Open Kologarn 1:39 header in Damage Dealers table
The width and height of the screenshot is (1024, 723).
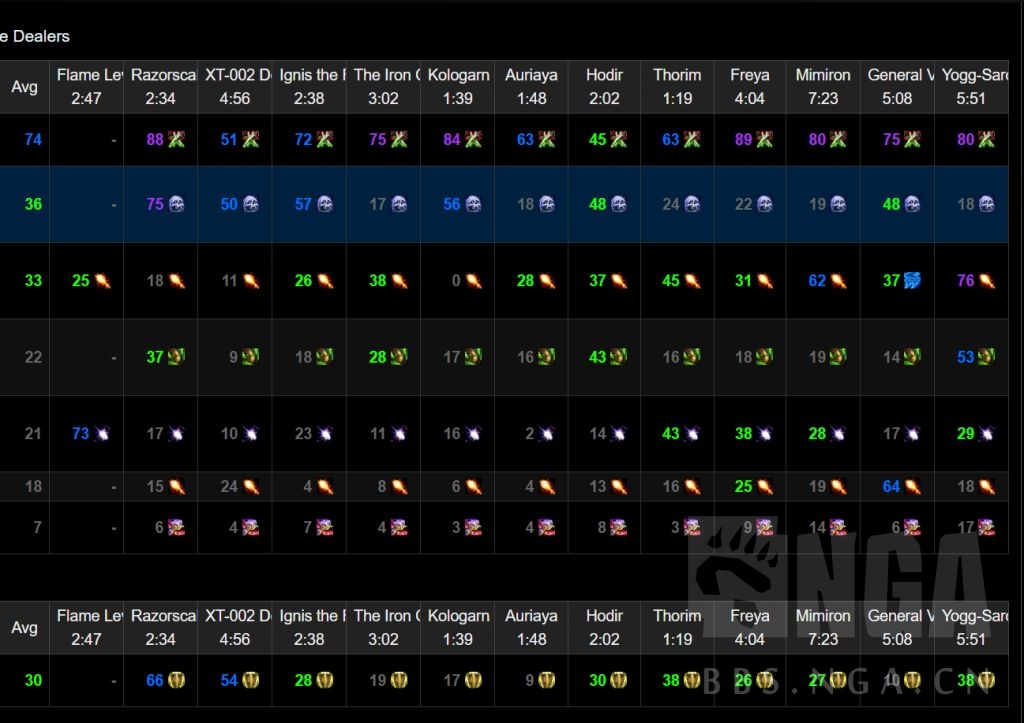[x=458, y=87]
